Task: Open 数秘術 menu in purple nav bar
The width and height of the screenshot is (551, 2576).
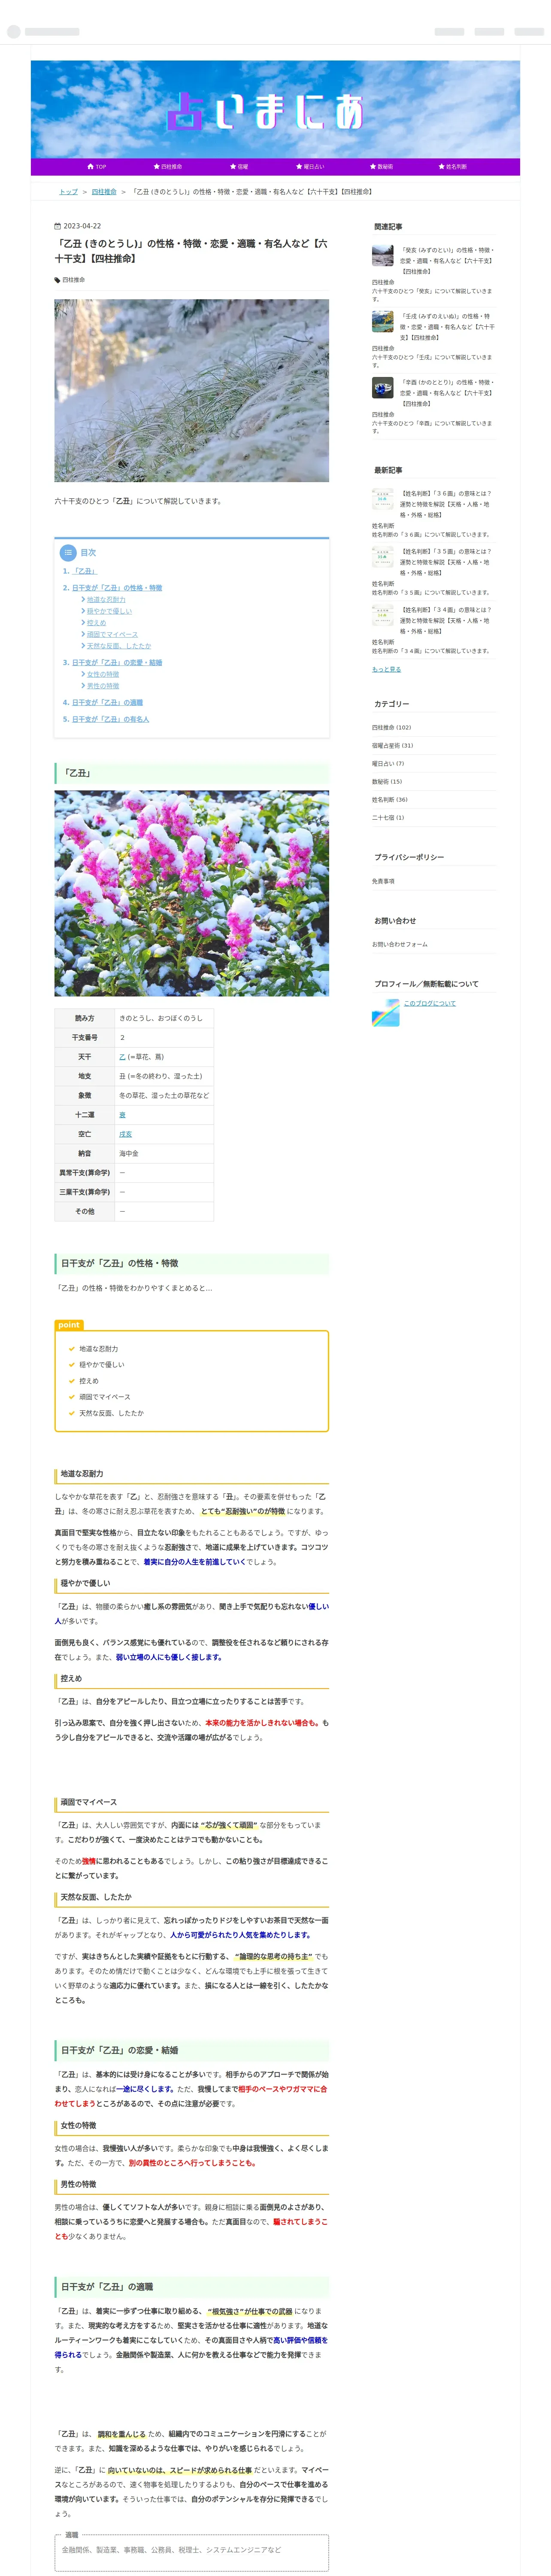Action: 382,167
